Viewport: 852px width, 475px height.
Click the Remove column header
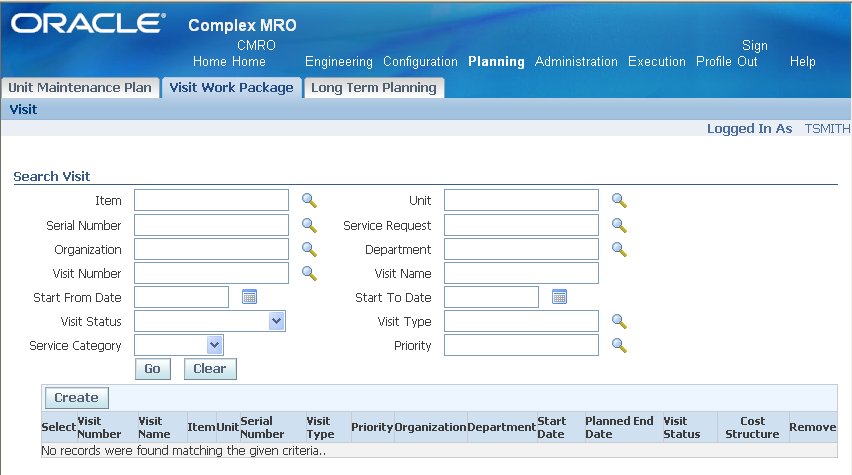[812, 427]
